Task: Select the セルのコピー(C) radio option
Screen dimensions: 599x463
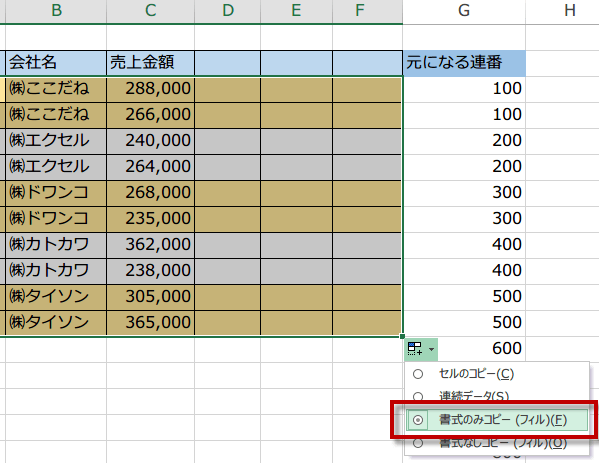Action: pos(496,374)
